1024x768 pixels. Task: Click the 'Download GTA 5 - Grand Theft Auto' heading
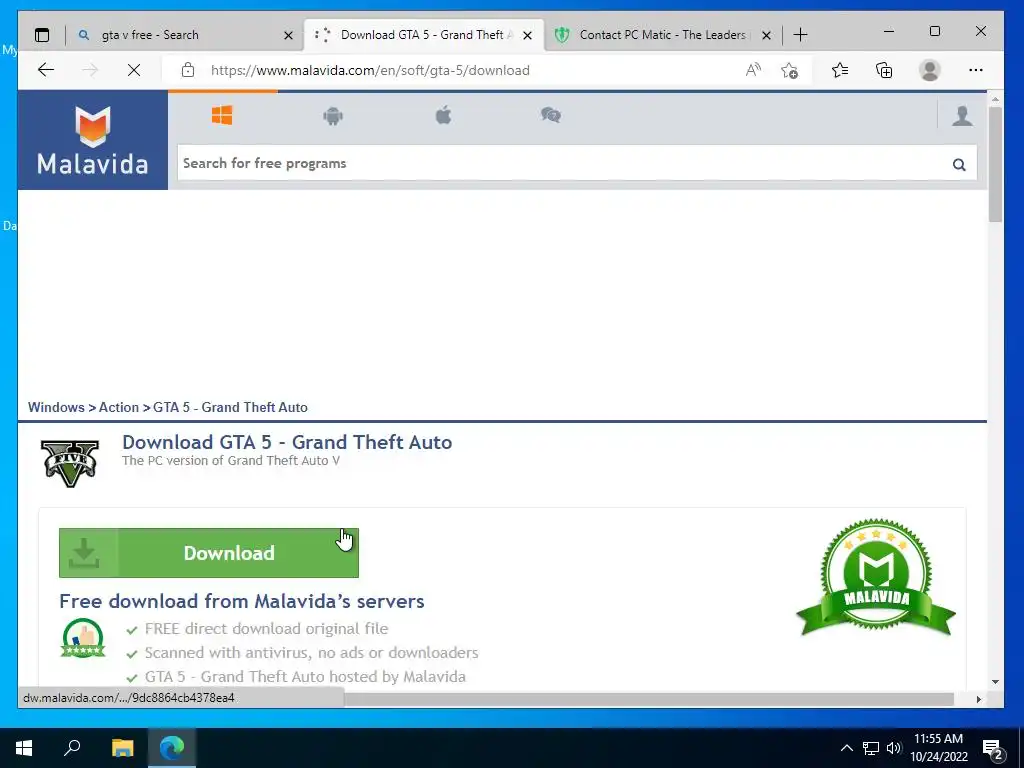[x=287, y=442]
